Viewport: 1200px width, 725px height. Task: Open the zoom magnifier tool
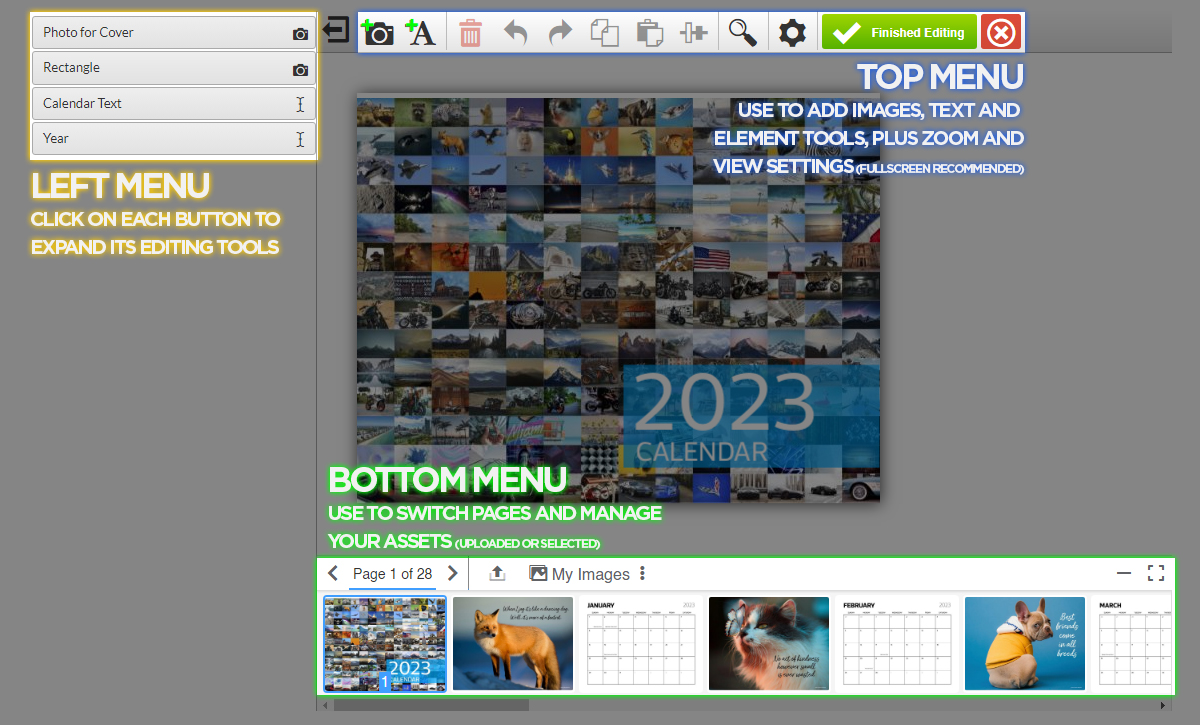pos(742,33)
